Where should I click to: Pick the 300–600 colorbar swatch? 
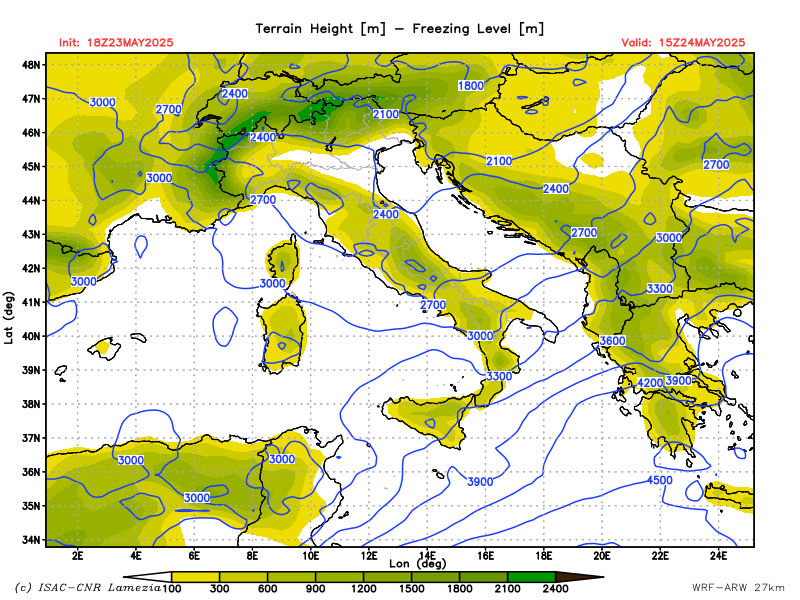point(243,577)
